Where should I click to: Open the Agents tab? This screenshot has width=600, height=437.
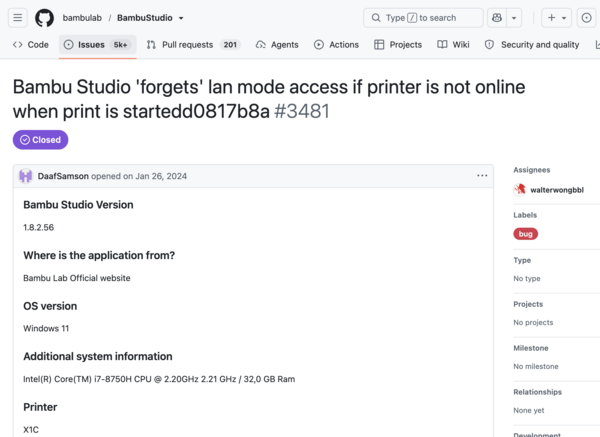point(277,45)
